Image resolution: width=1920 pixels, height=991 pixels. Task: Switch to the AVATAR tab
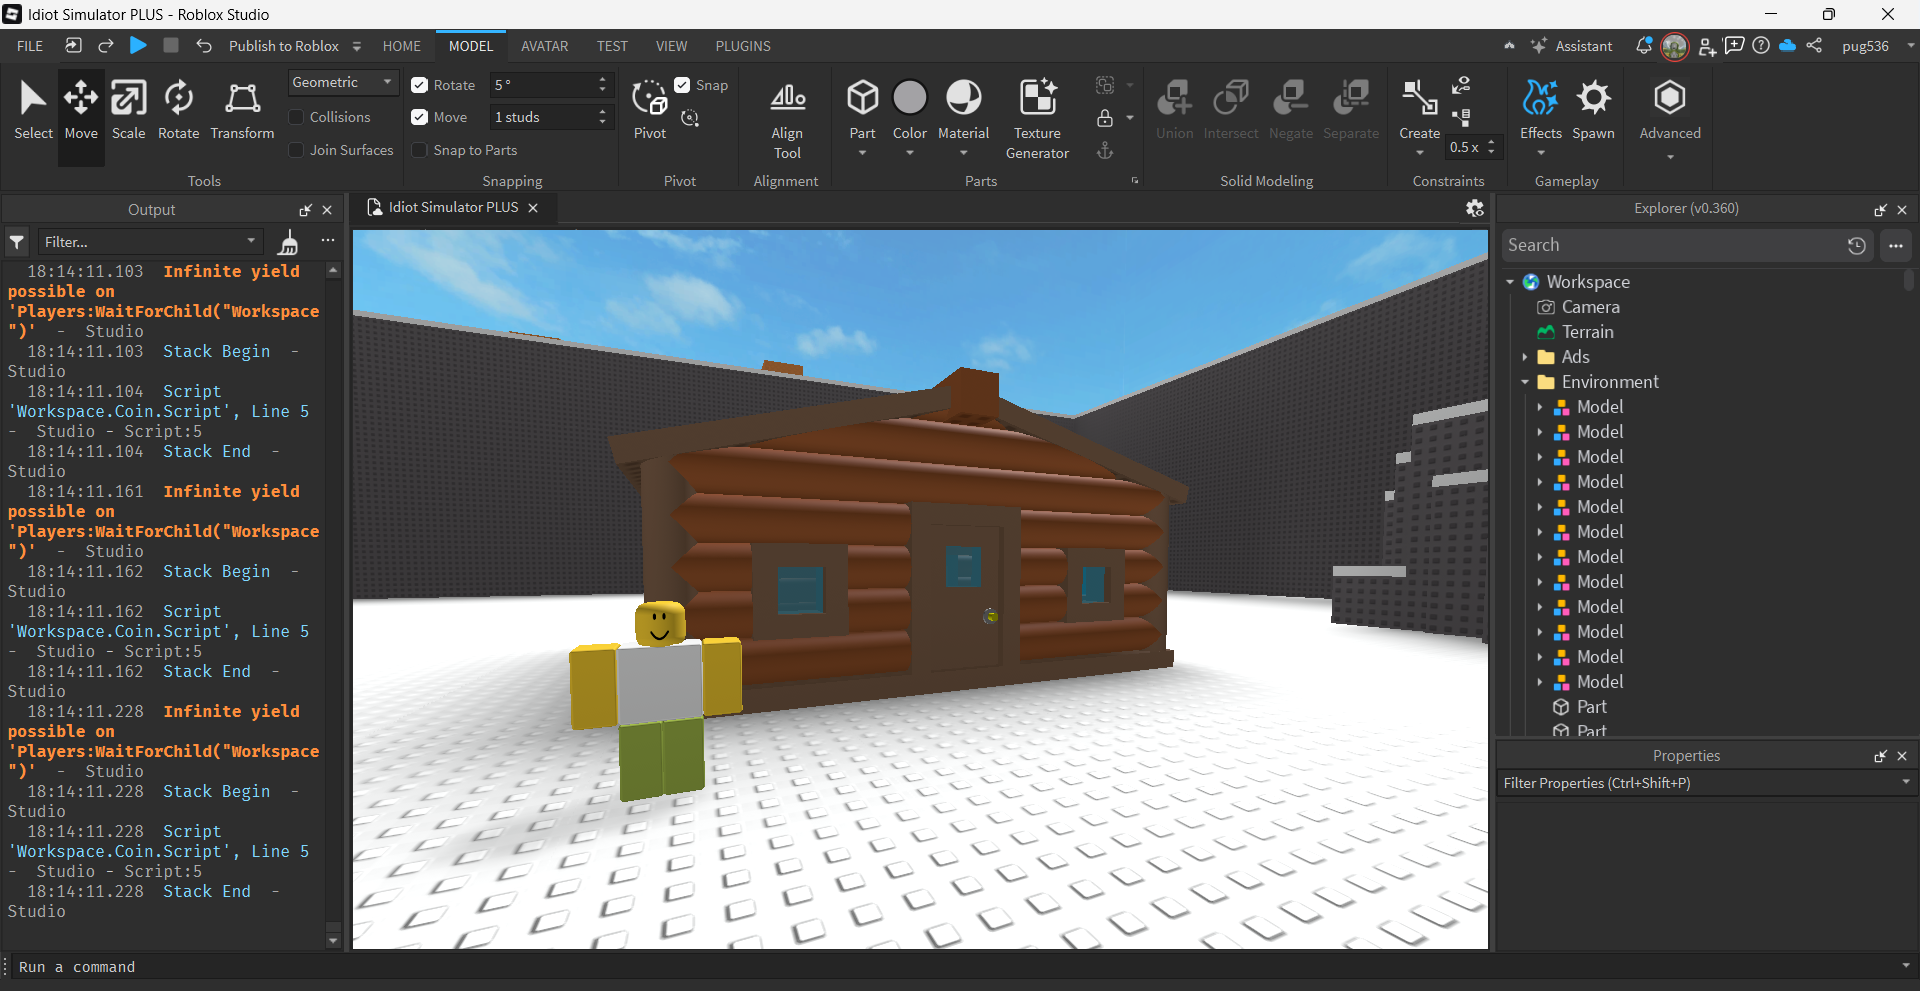click(544, 46)
